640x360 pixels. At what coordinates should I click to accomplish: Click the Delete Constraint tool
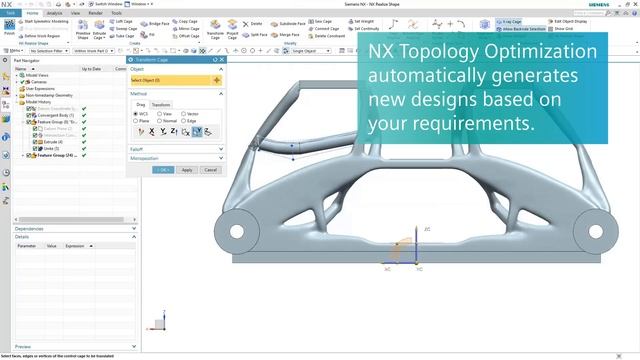(327, 36)
